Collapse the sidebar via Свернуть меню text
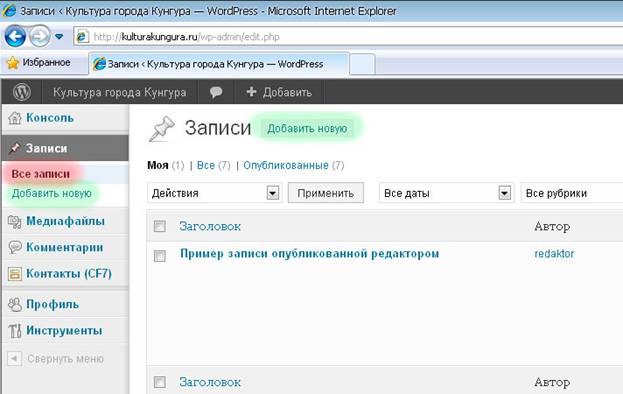The width and height of the screenshot is (623, 394). coord(66,359)
